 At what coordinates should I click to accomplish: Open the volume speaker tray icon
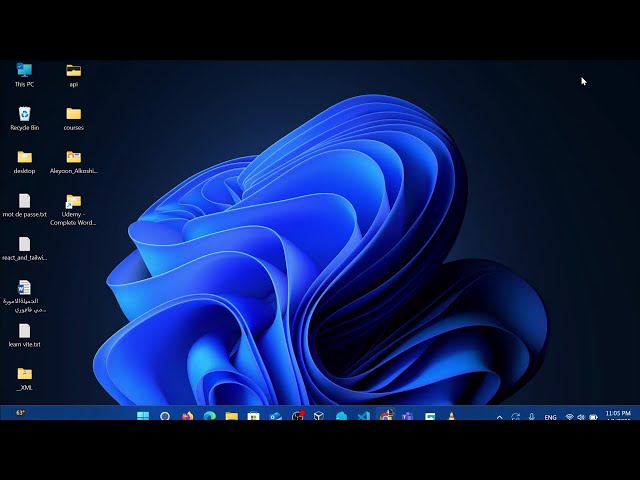[x=581, y=417]
